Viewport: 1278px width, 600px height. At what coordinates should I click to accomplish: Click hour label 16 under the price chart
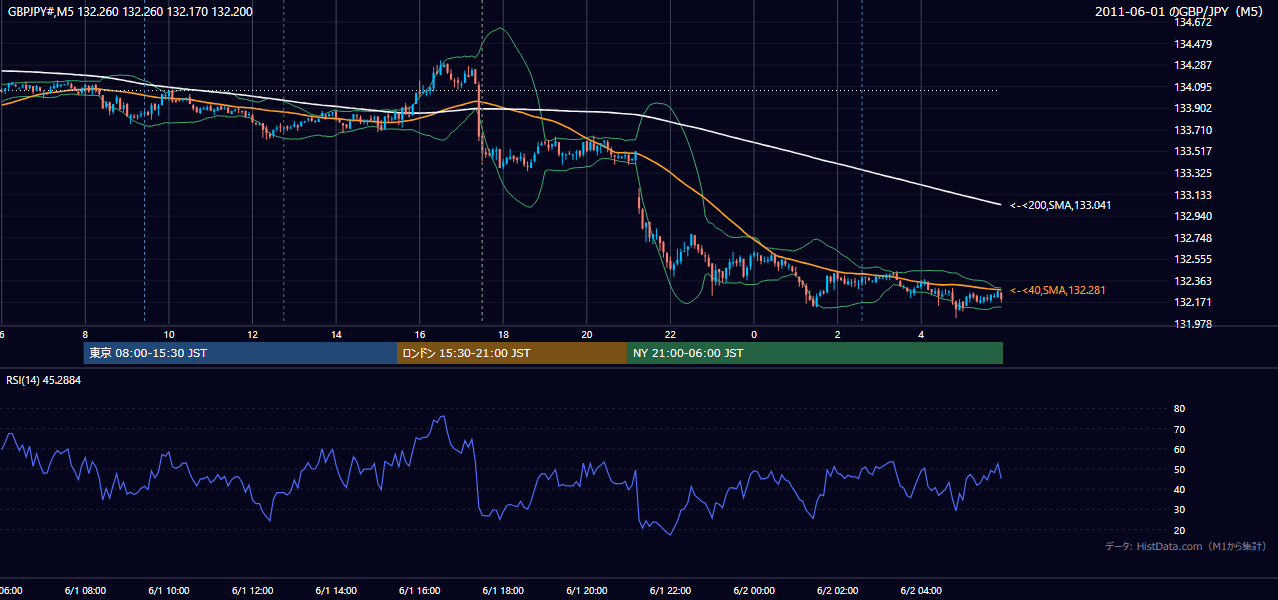point(420,335)
